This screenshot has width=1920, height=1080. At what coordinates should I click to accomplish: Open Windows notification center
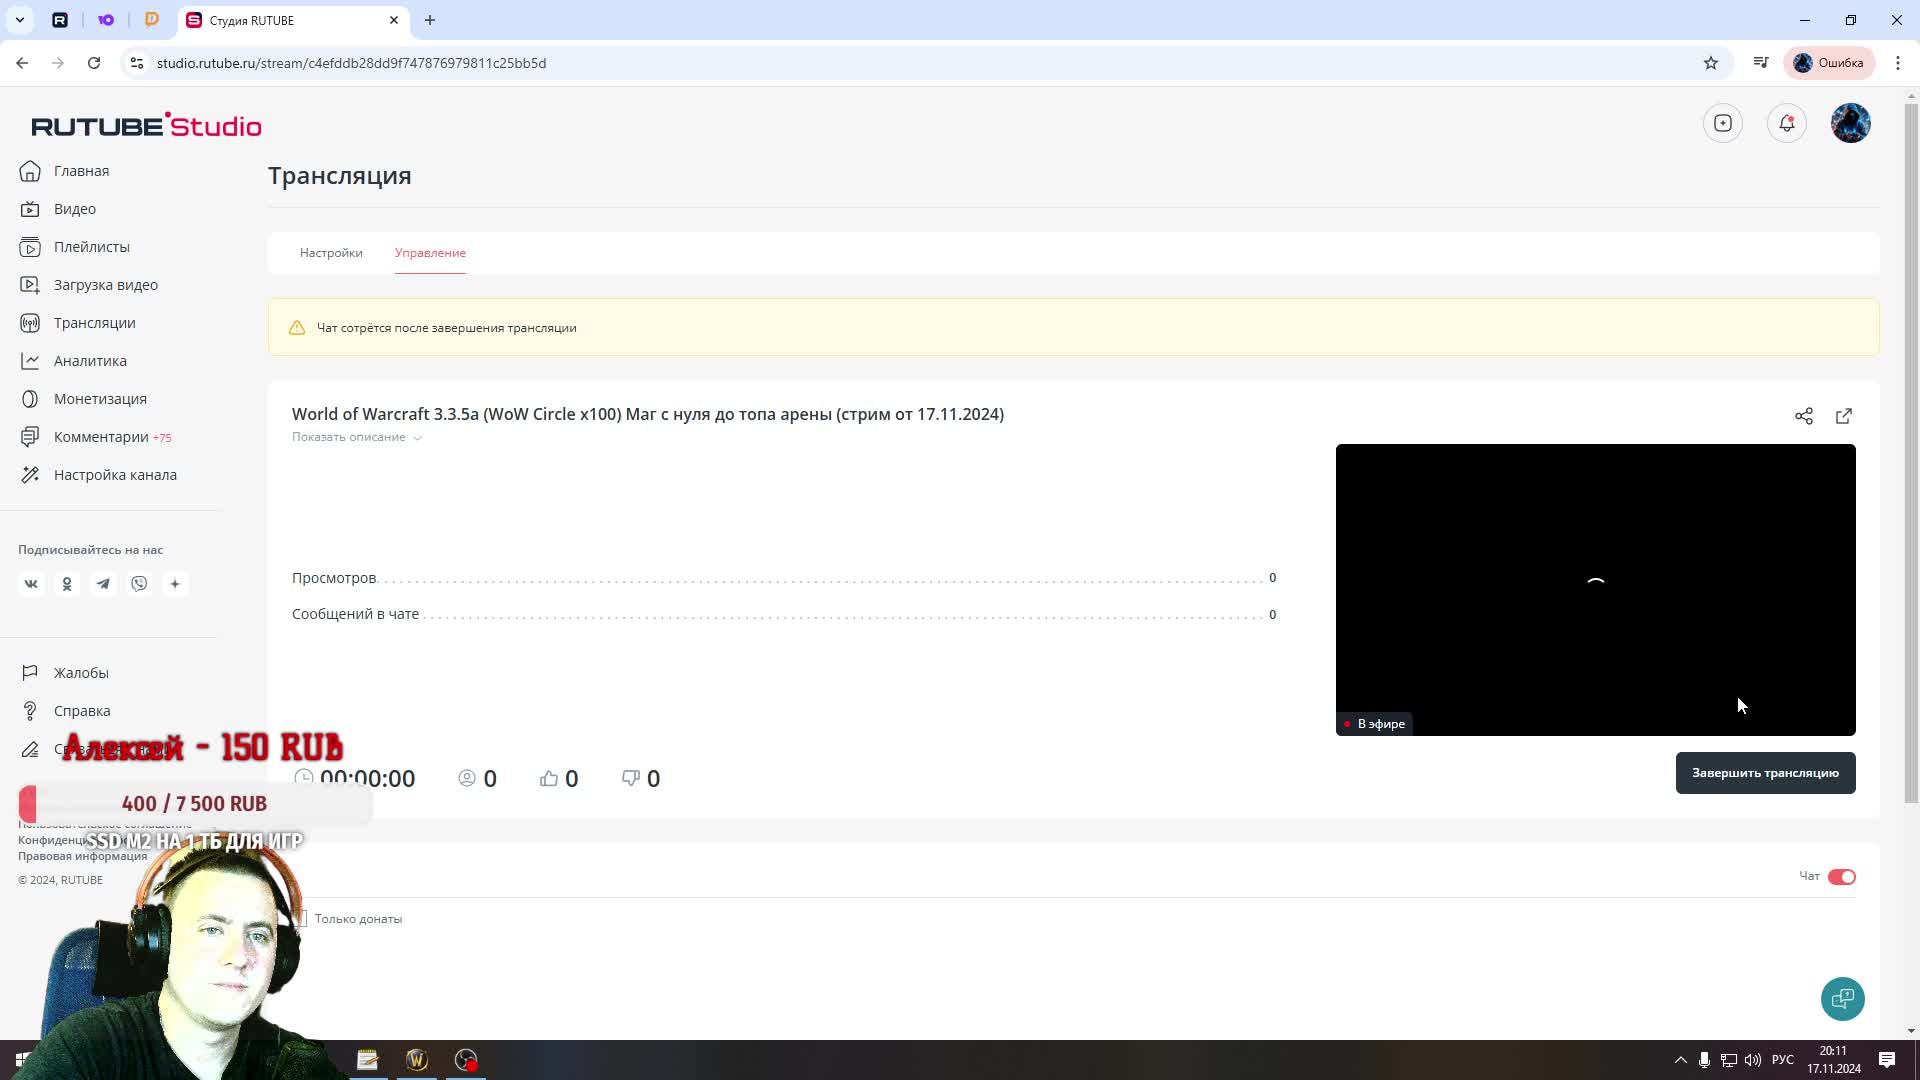point(1887,1060)
